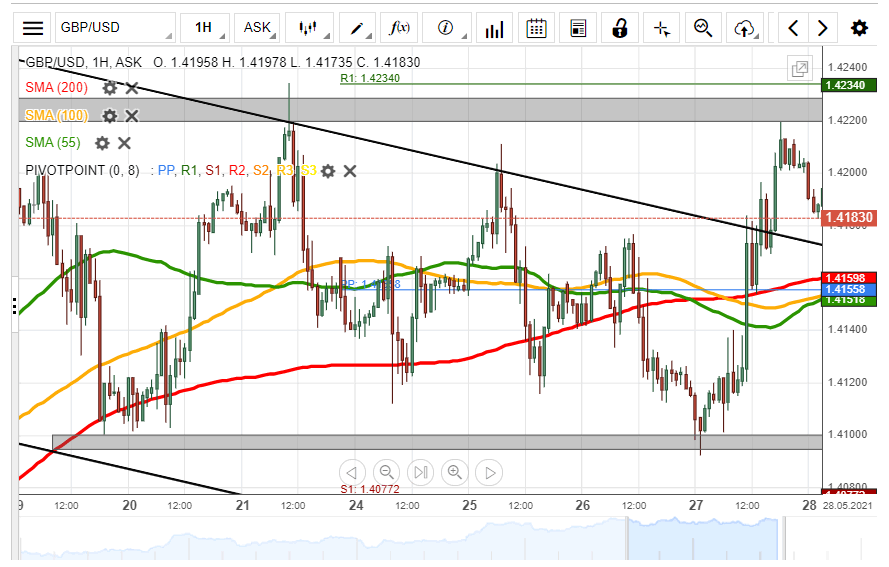Click the bar chart volume icon

pyautogui.click(x=494, y=28)
